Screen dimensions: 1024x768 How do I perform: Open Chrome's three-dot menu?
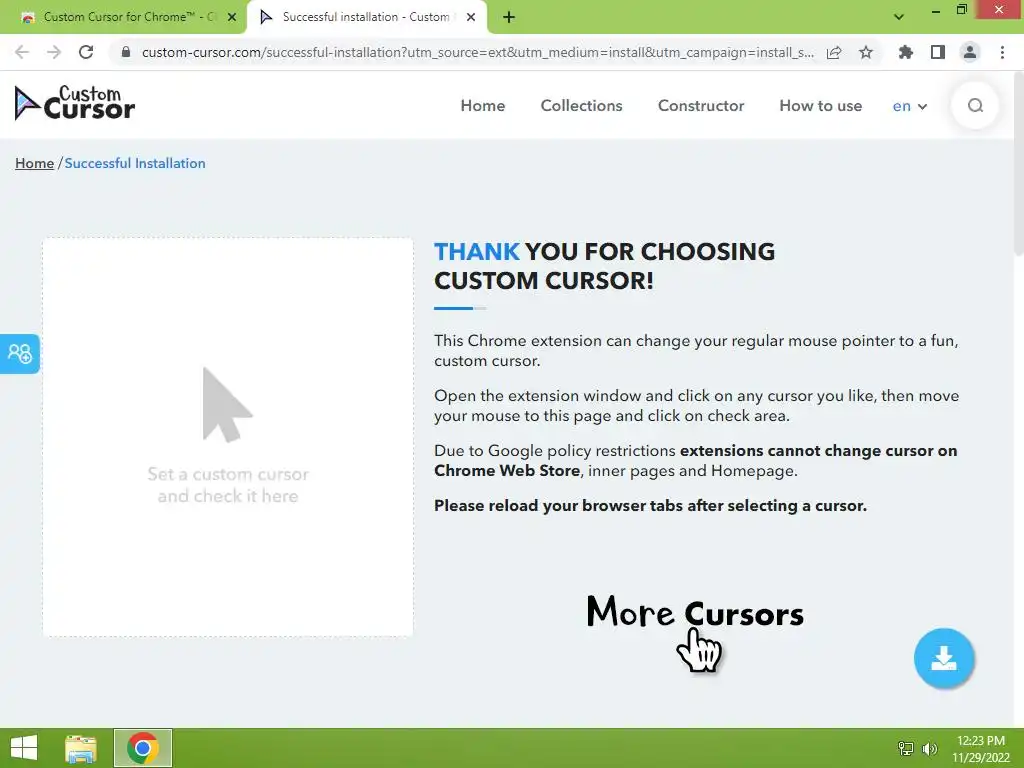click(1002, 52)
